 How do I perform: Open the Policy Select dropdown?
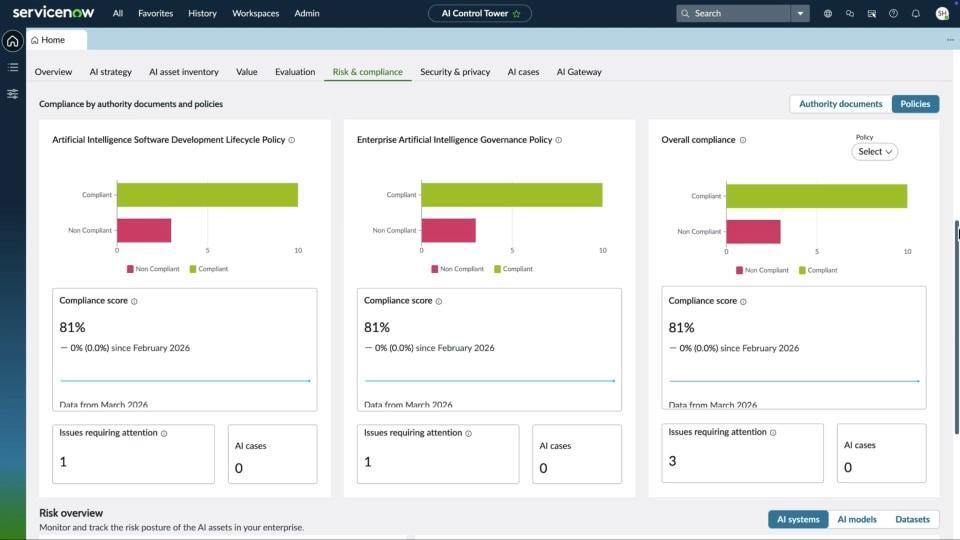click(x=874, y=152)
